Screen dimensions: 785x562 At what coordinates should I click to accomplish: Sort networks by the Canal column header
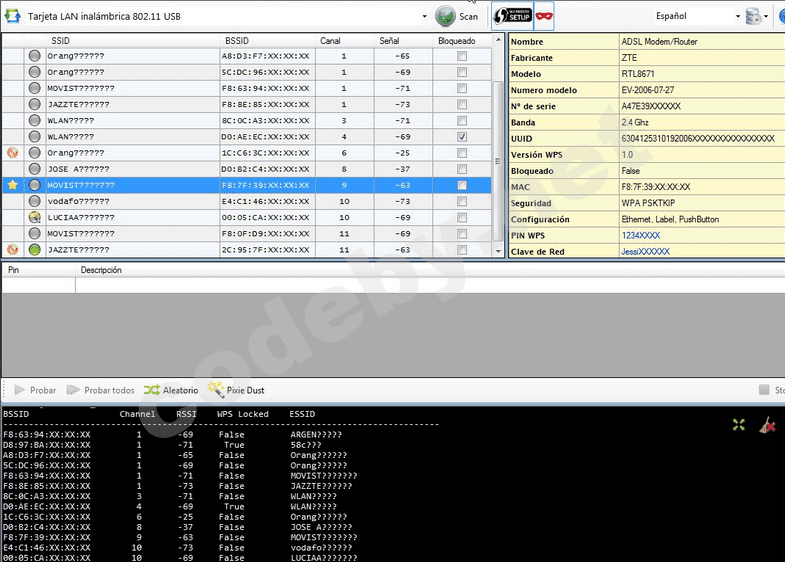[x=329, y=40]
